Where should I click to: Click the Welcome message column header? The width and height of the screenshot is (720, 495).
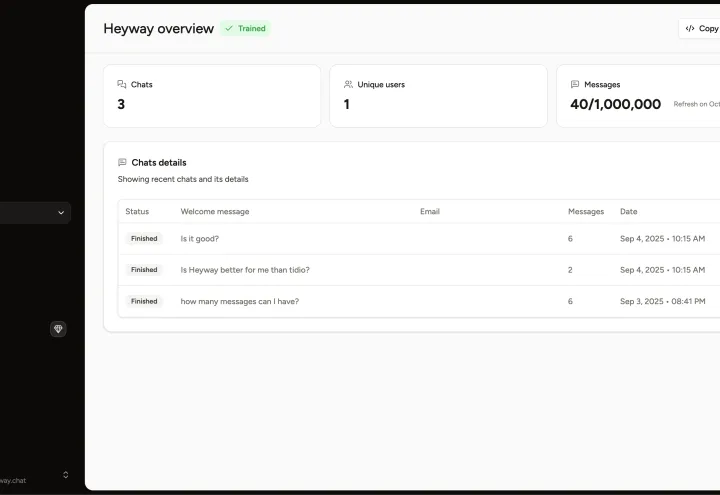point(215,211)
